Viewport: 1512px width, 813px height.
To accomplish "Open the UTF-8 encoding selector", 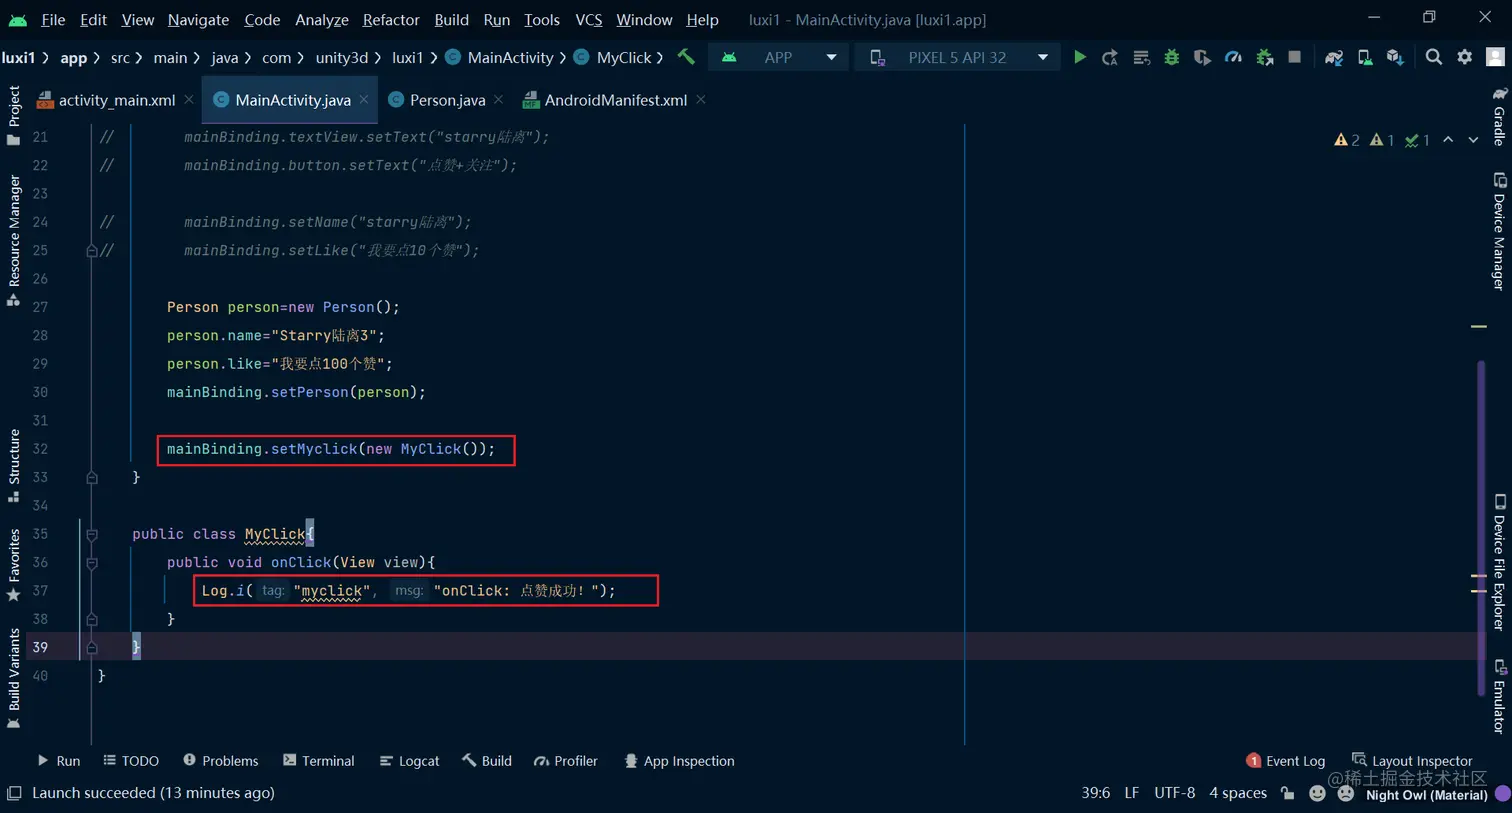I will 1174,793.
